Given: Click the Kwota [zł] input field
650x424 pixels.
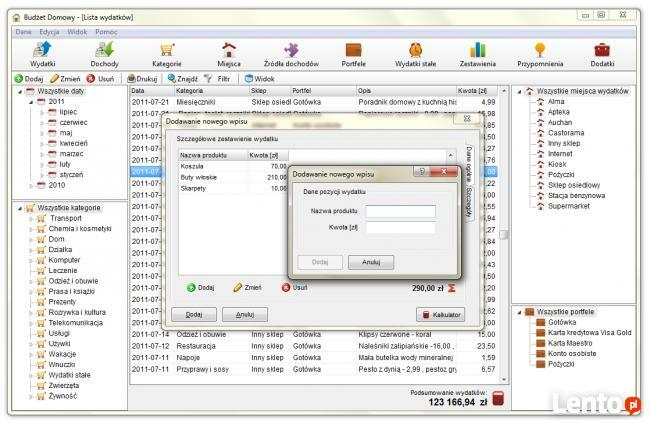Looking at the screenshot, I should point(400,228).
